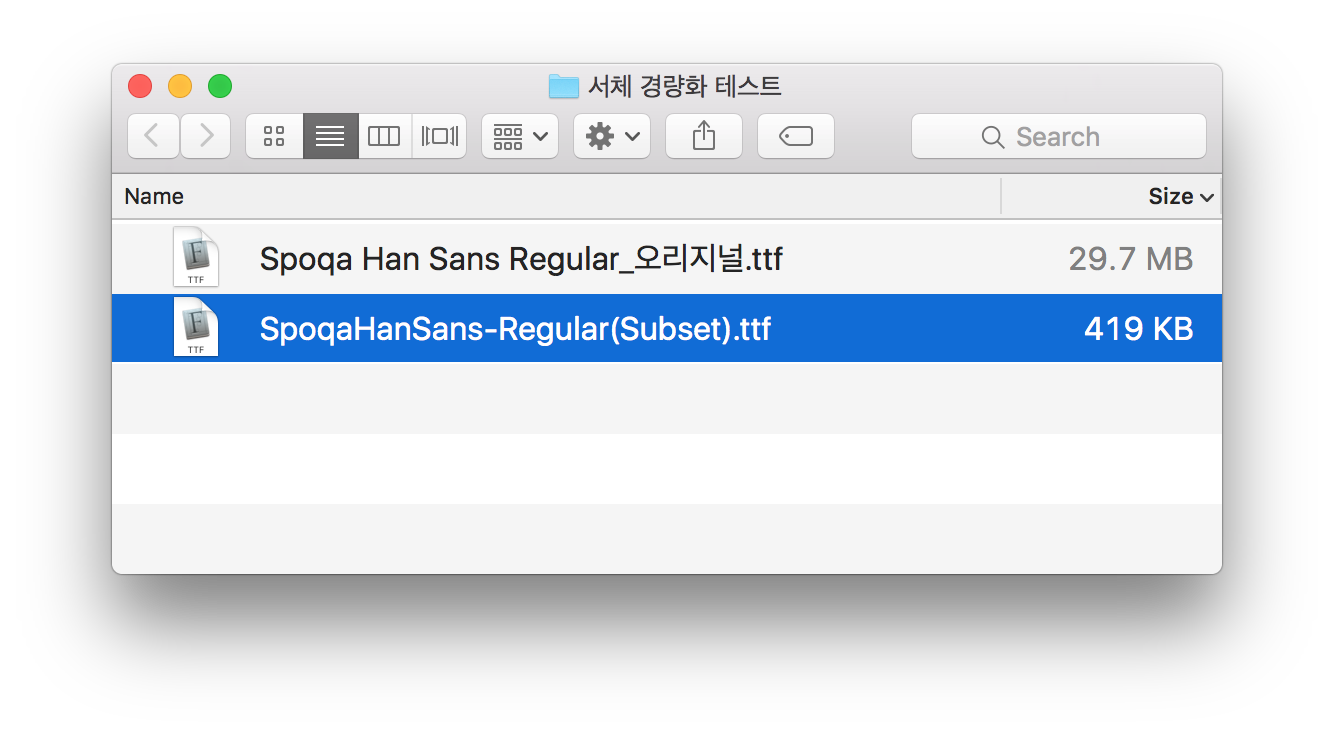
Task: Toggle sort order on Size column header
Action: pyautogui.click(x=1112, y=196)
